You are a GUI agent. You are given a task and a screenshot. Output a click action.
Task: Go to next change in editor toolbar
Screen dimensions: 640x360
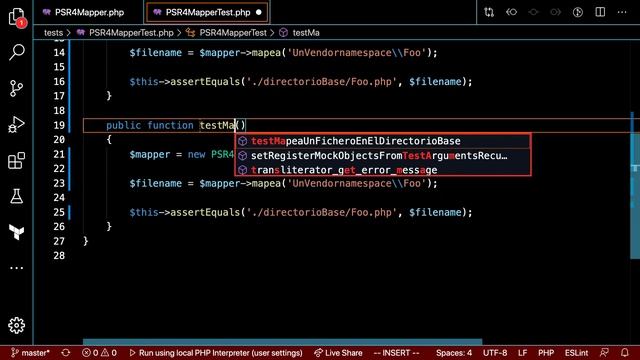(556, 12)
